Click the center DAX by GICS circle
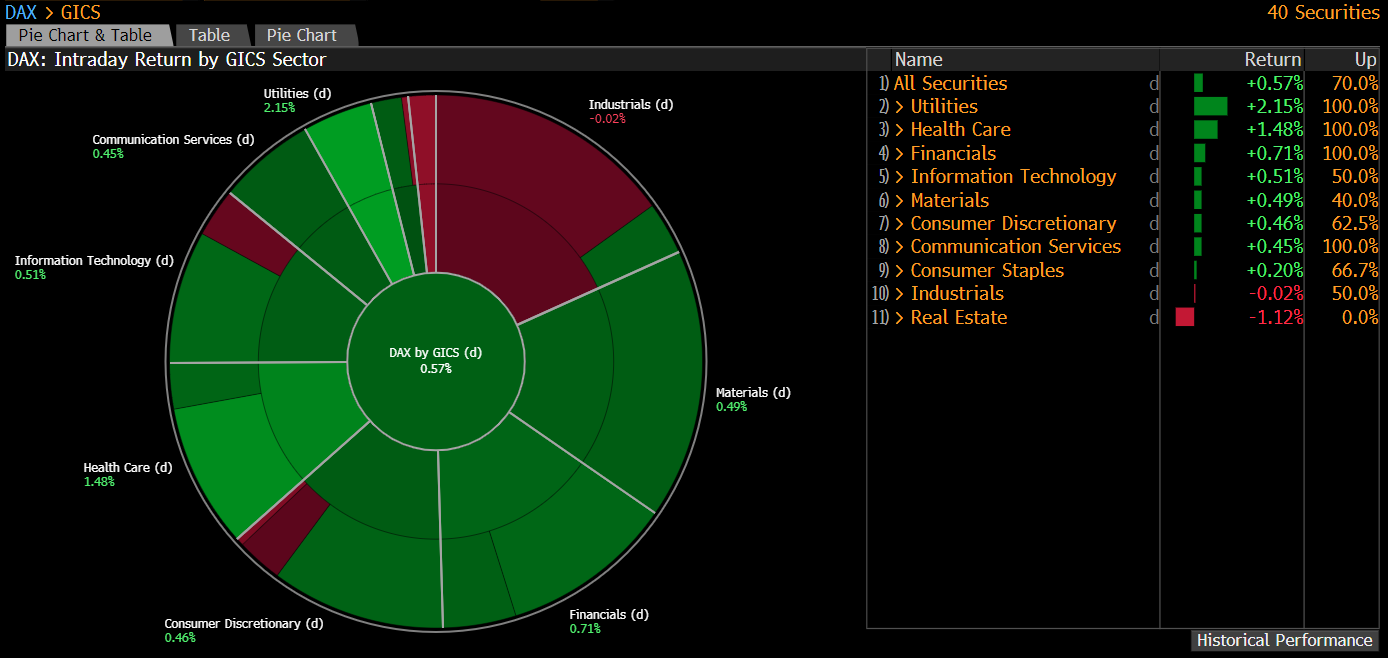Screen dimensions: 1388x658 pos(436,360)
